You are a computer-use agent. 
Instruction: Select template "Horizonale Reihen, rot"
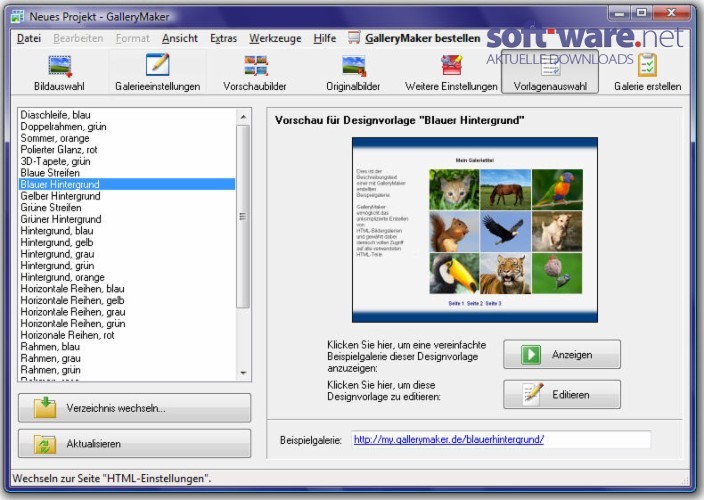127,335
